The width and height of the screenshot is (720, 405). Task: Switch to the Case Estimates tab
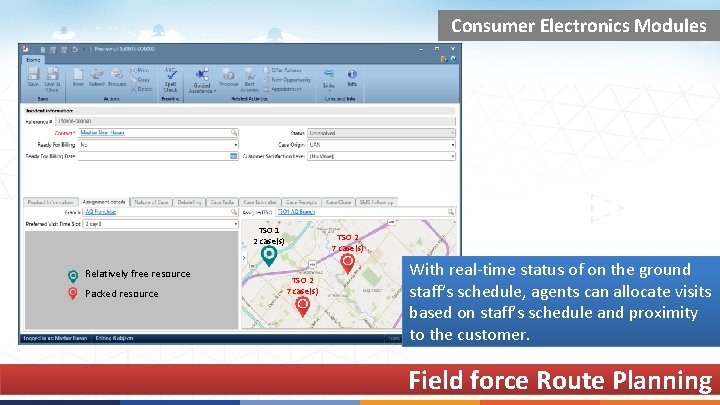point(260,202)
